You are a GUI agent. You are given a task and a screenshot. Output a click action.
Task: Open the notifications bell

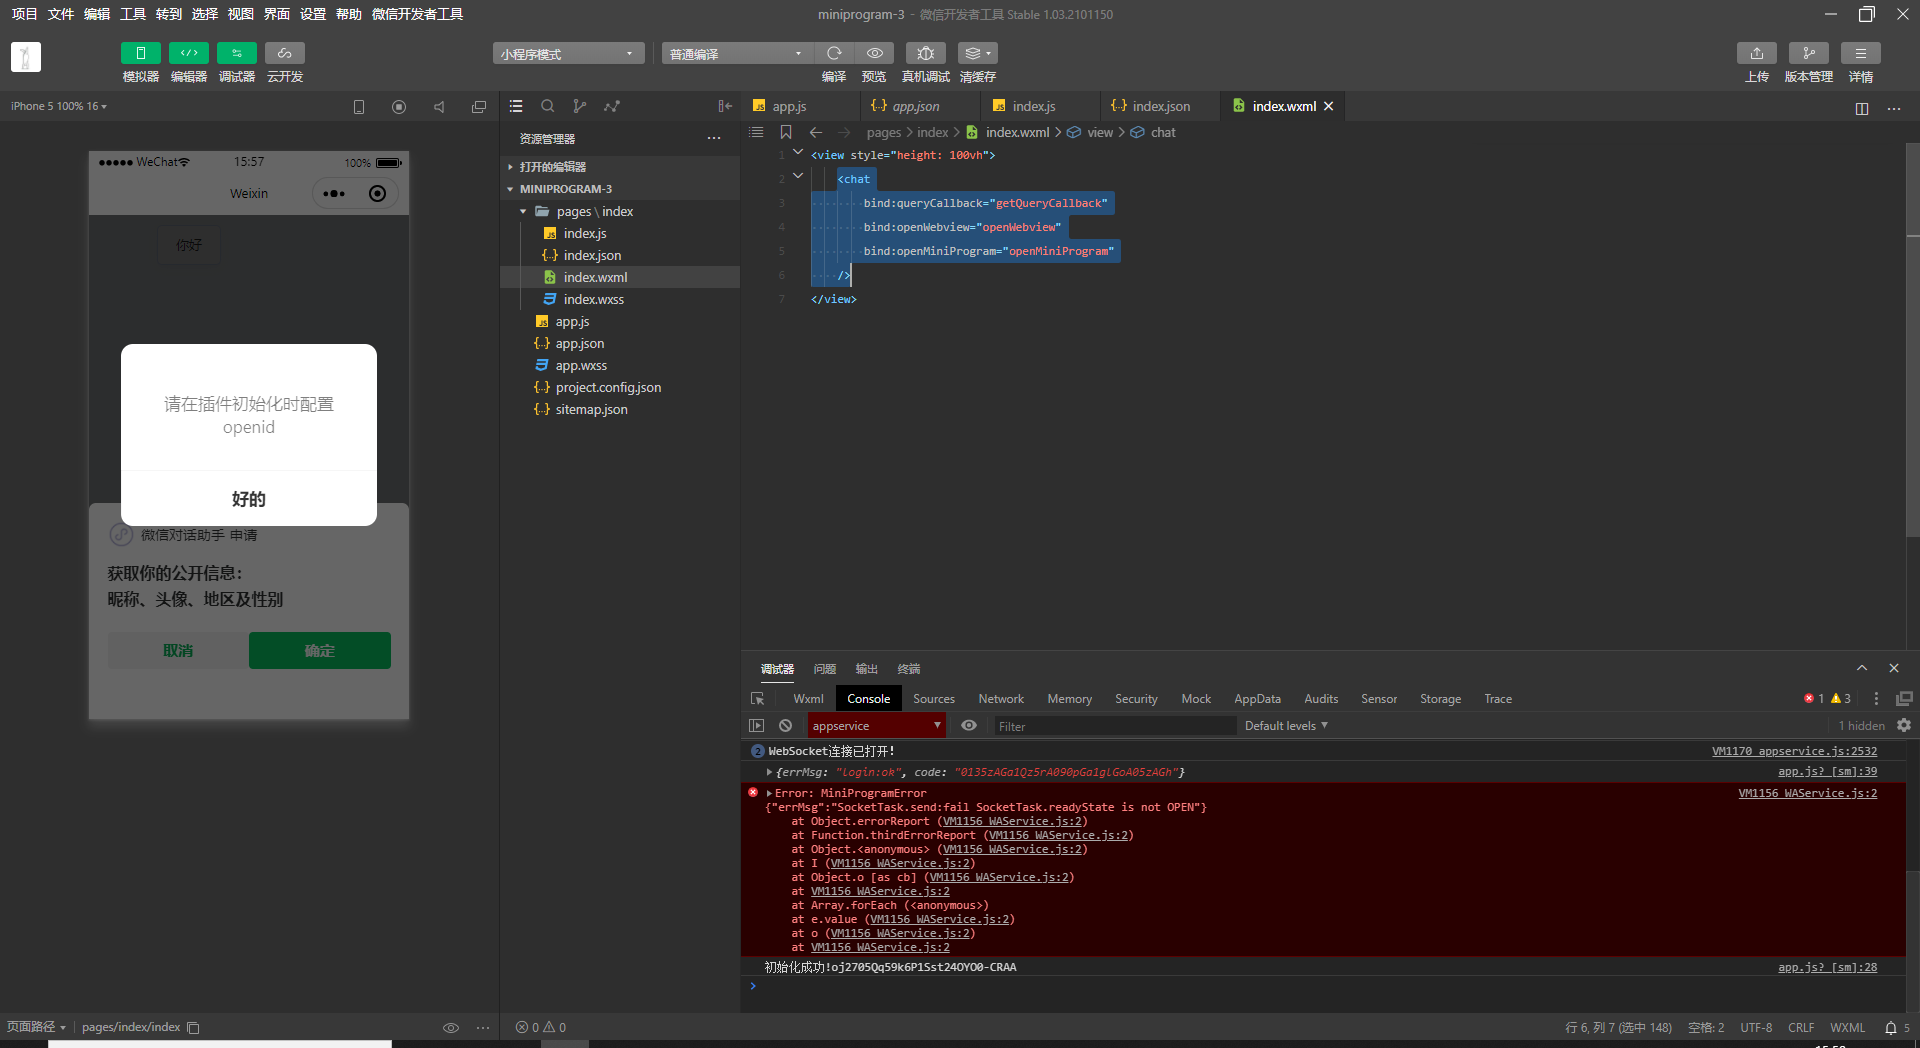point(1891,1028)
